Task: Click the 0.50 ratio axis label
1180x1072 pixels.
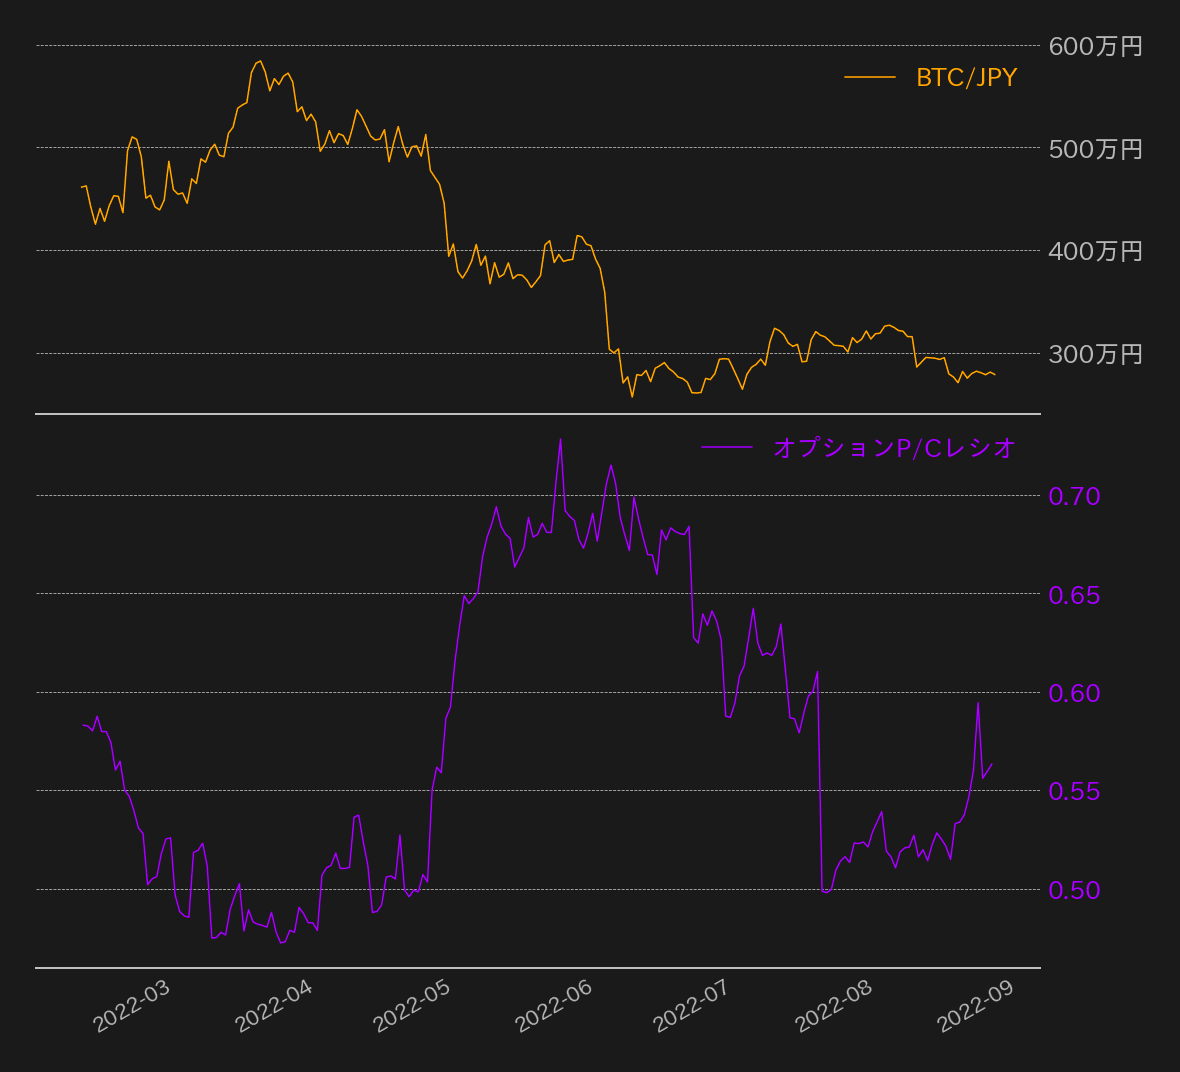Action: point(1072,890)
